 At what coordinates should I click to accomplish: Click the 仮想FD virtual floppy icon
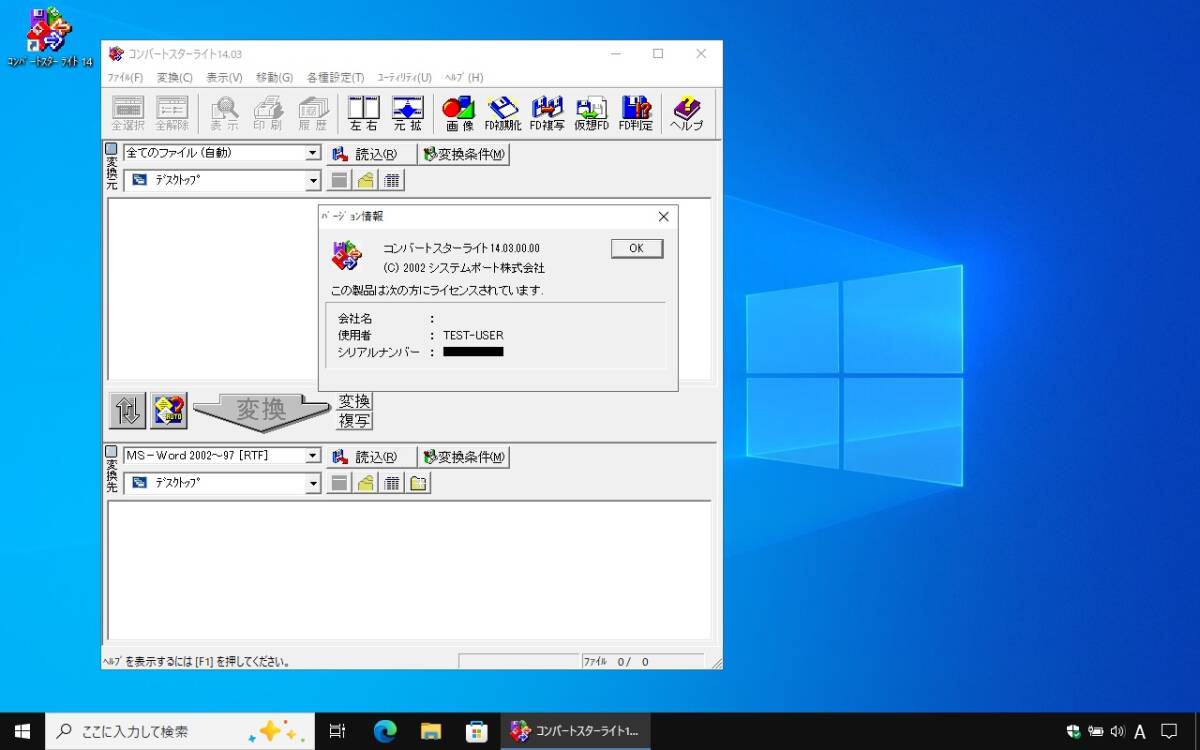[x=591, y=113]
